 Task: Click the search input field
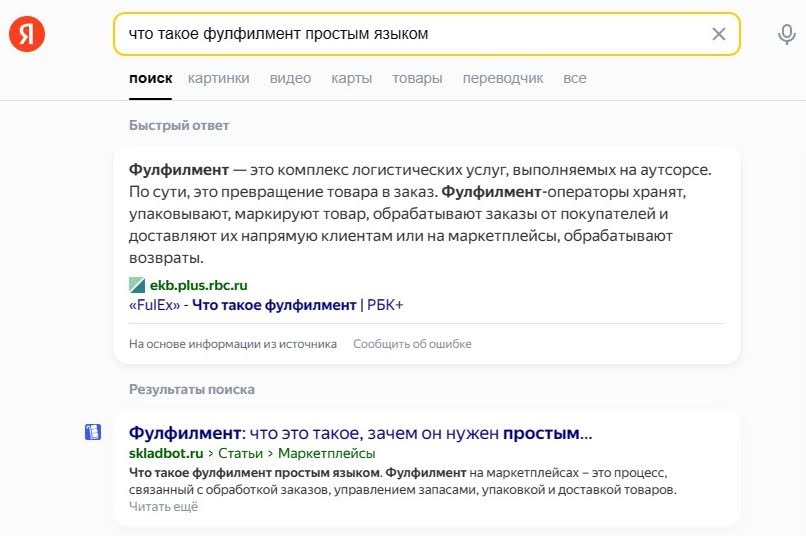pos(410,34)
